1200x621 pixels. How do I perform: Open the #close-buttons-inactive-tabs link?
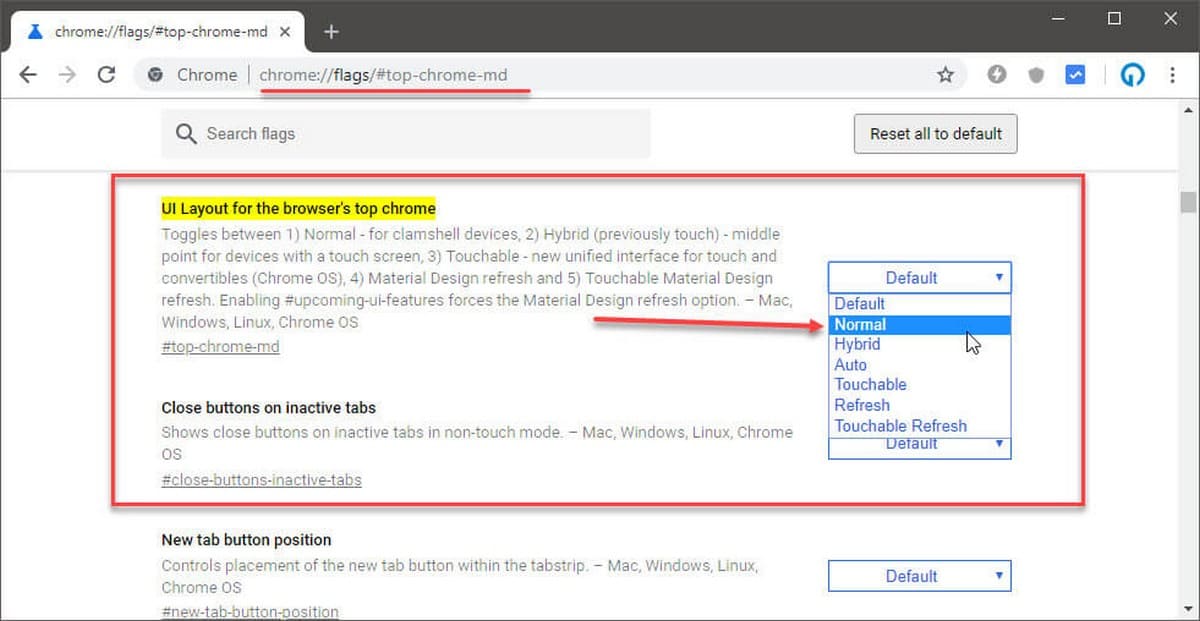(x=261, y=480)
